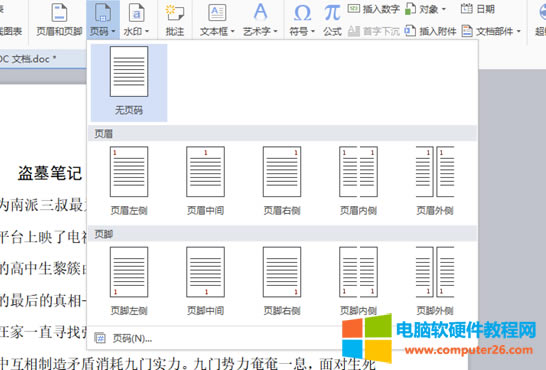This screenshot has width=546, height=370.
Task: Open the WordArt (艺术字) tool
Action: (x=260, y=13)
